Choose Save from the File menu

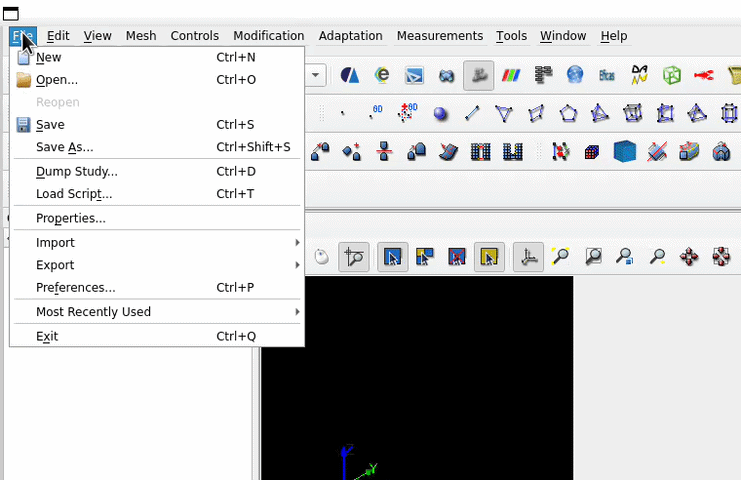pos(156,125)
